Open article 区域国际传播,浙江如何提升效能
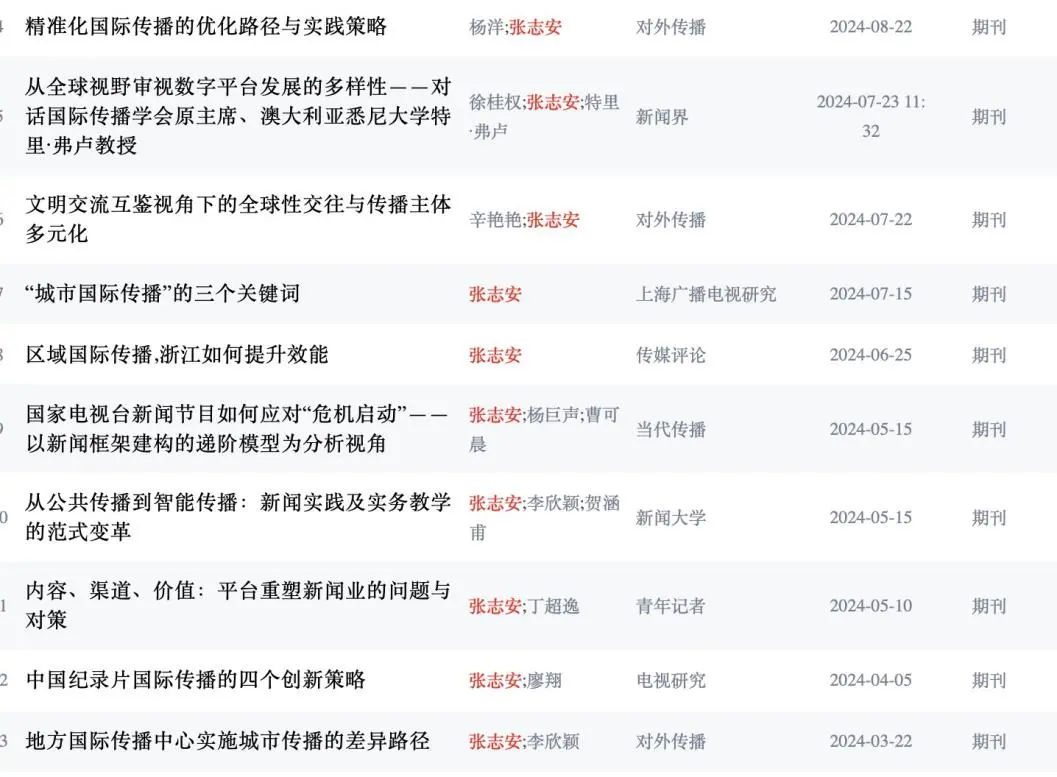1057x777 pixels. click(177, 354)
